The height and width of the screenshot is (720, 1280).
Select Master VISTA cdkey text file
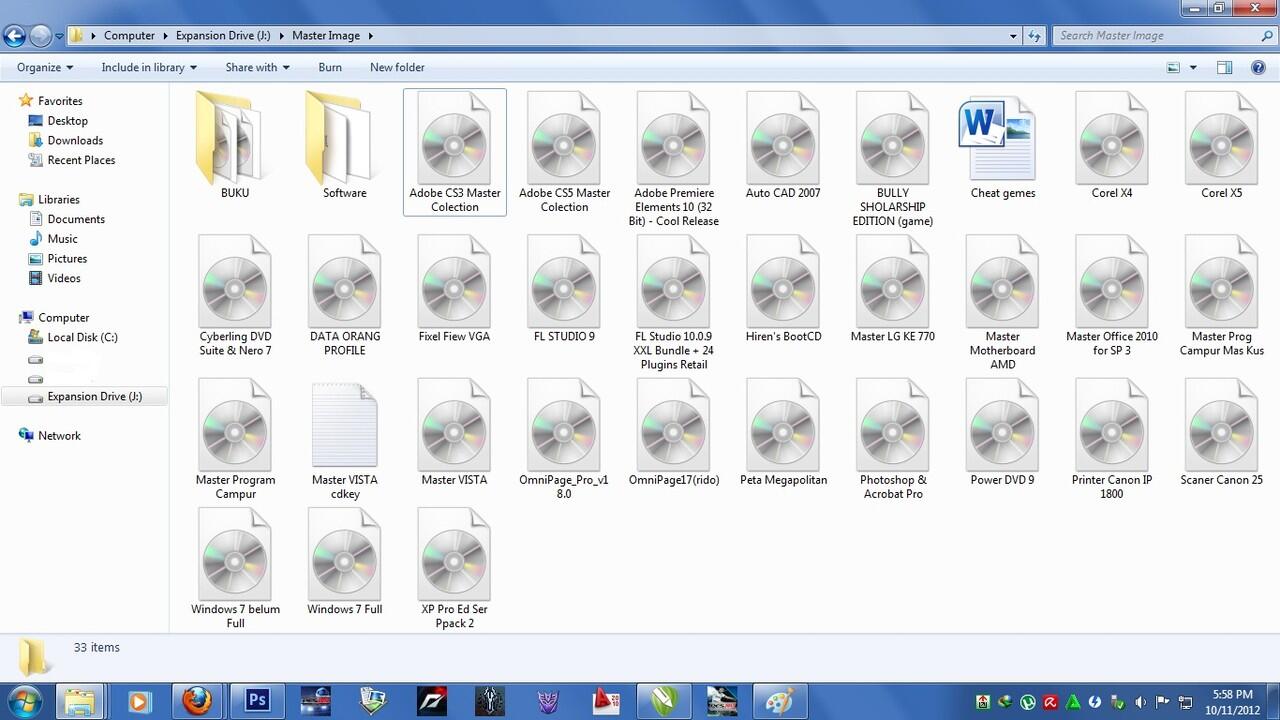(x=345, y=440)
